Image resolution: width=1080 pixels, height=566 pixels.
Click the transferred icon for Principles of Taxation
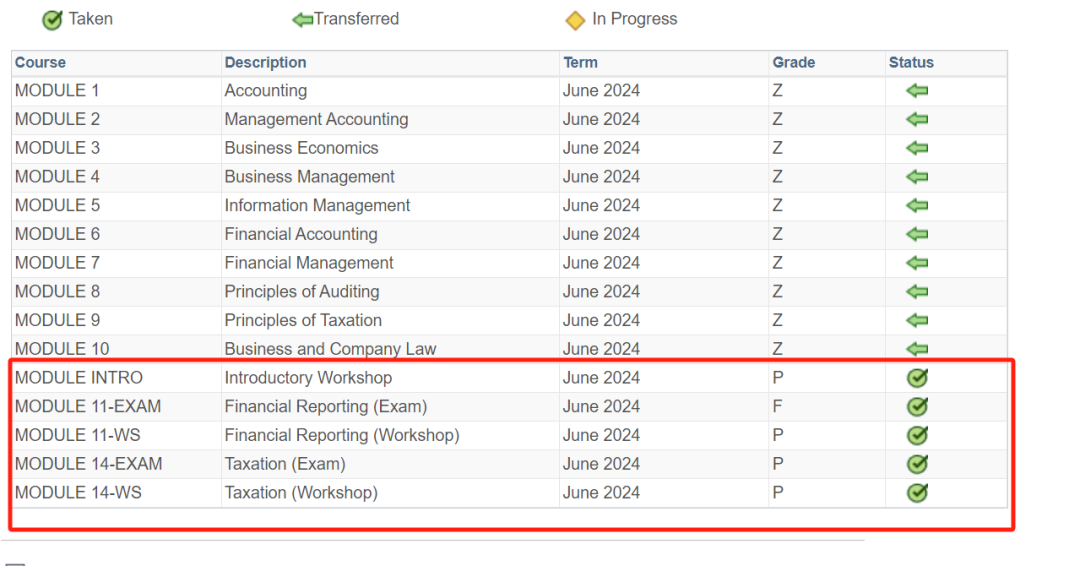click(x=917, y=320)
